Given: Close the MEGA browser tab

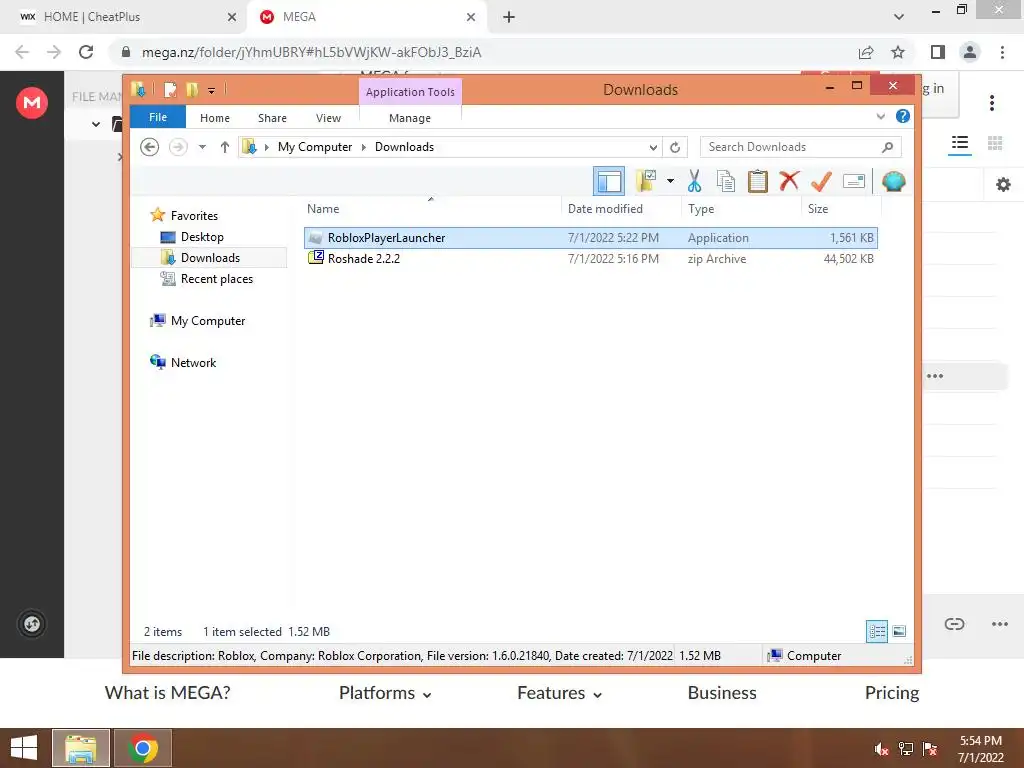Looking at the screenshot, I should (x=471, y=17).
